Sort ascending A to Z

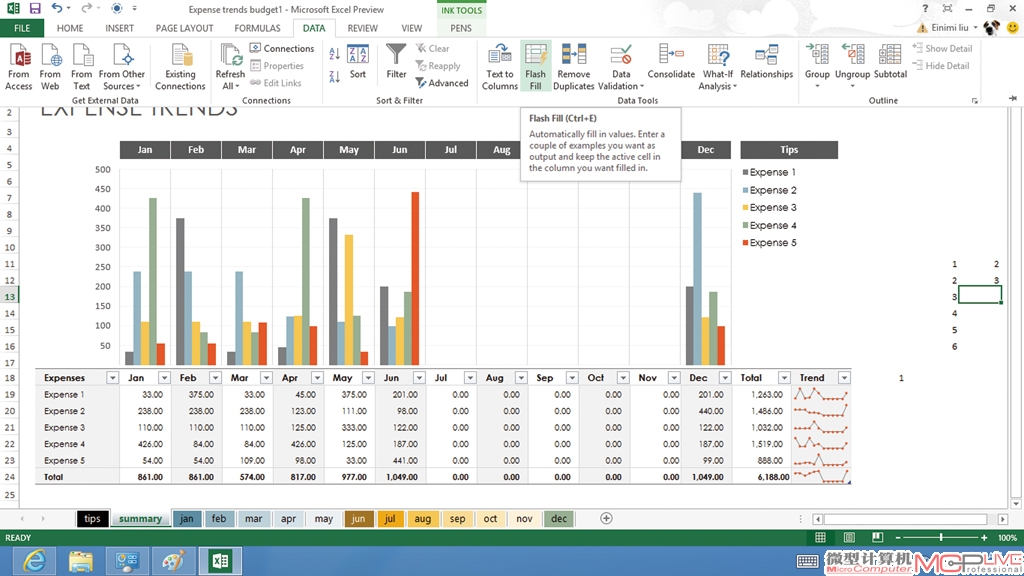click(x=334, y=54)
